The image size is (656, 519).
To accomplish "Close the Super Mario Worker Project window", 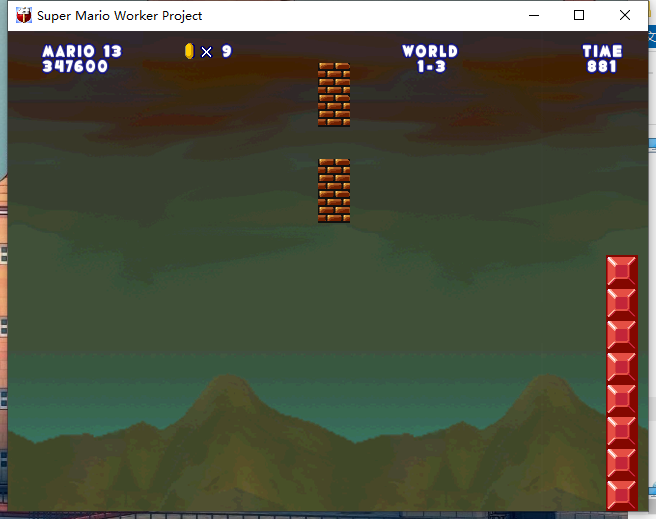I will 625,15.
